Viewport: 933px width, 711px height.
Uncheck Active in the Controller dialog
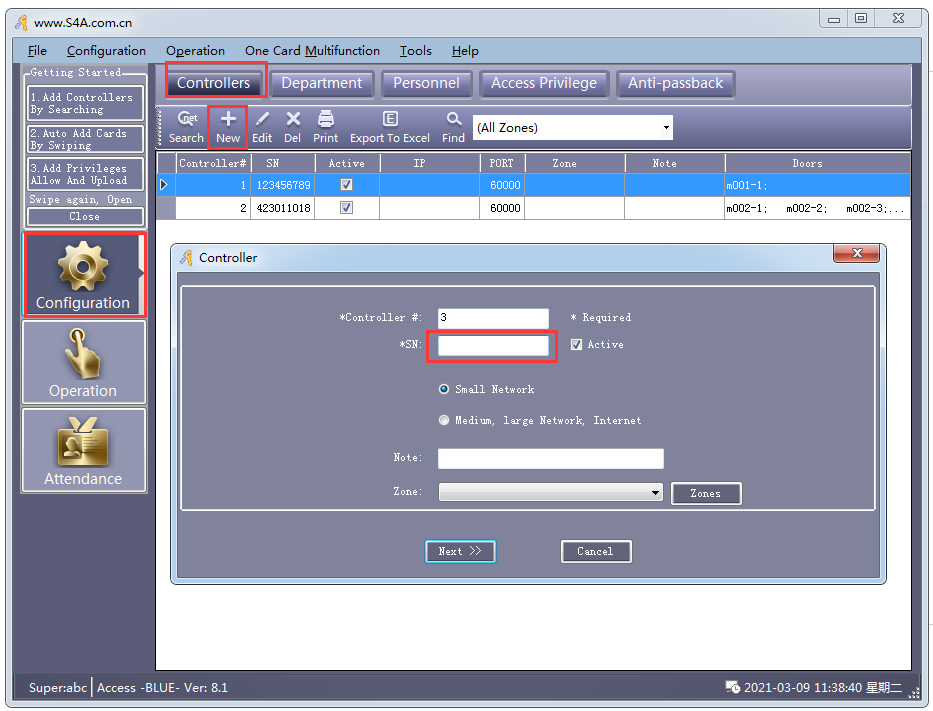point(576,343)
